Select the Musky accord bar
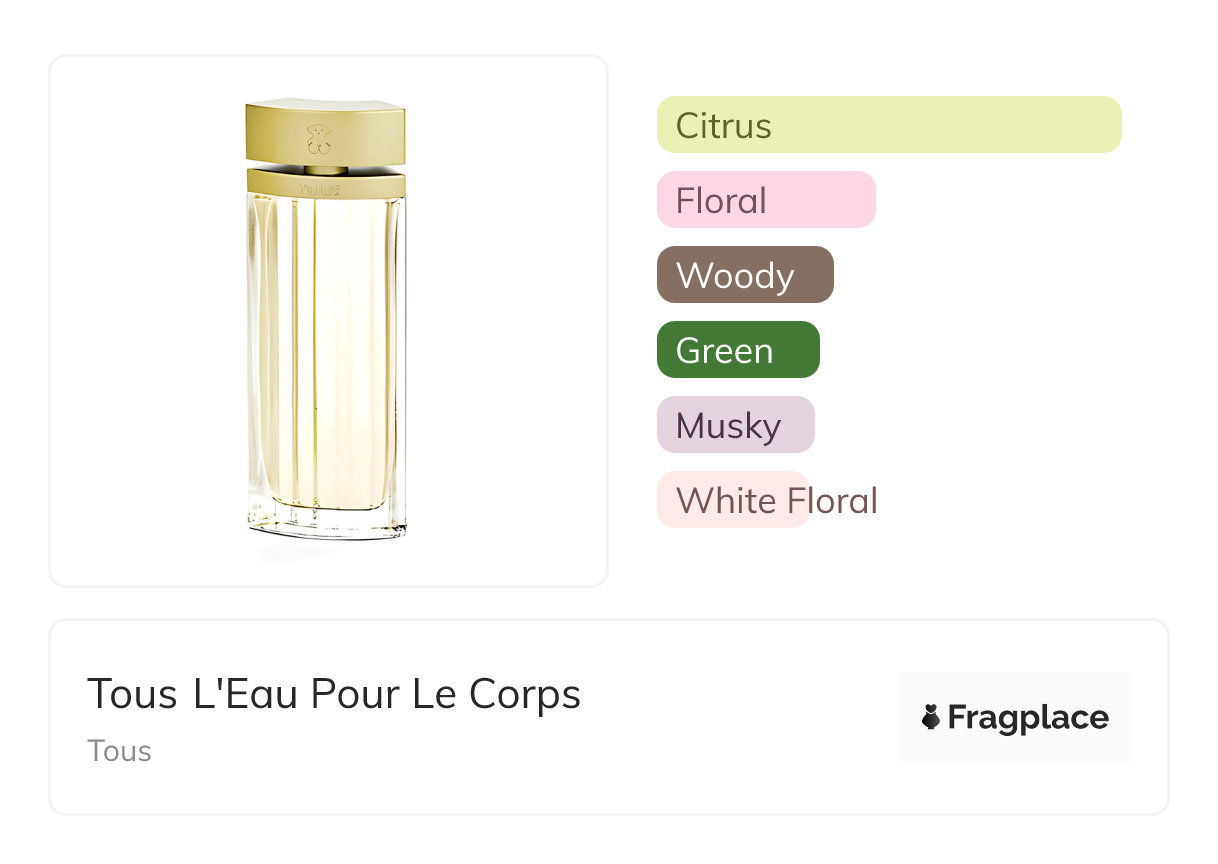The height and width of the screenshot is (864, 1218). pyautogui.click(x=735, y=425)
